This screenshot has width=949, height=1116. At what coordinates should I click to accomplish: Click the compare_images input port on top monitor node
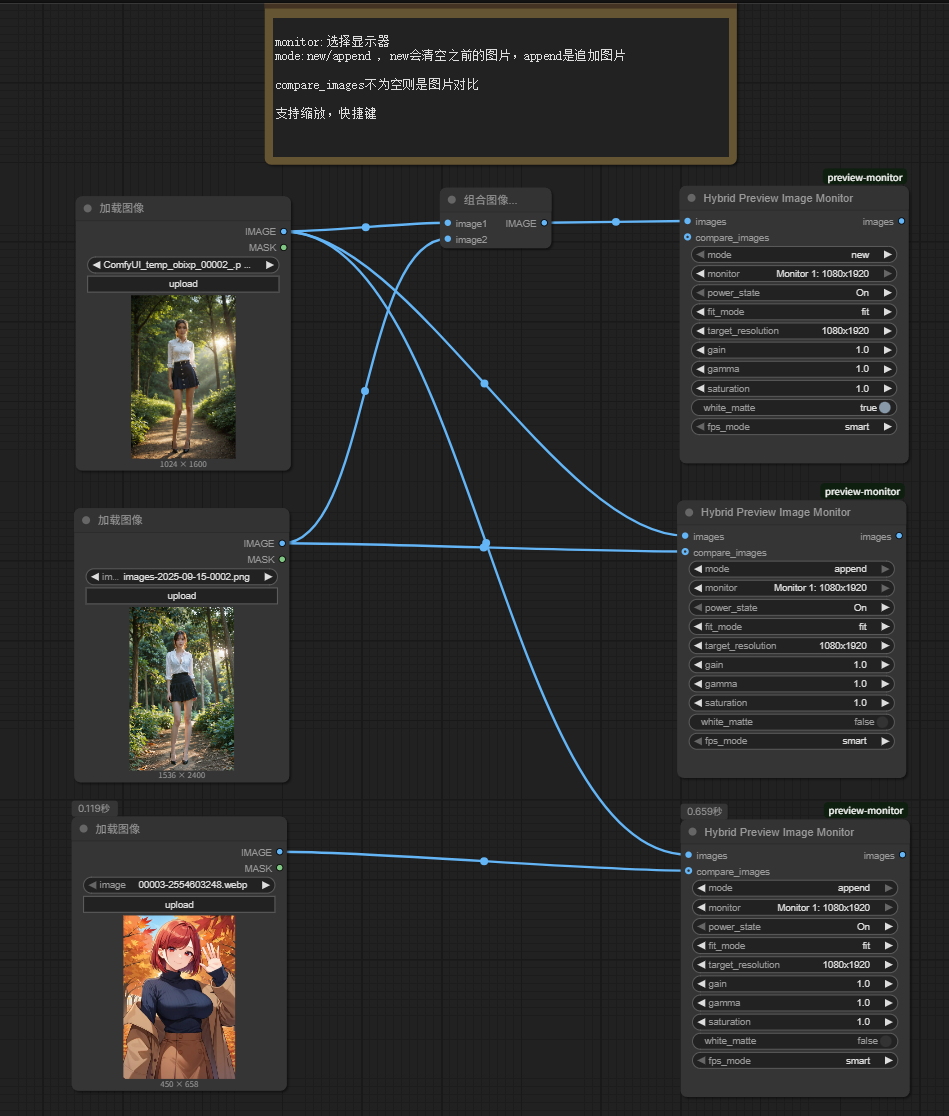pos(688,237)
